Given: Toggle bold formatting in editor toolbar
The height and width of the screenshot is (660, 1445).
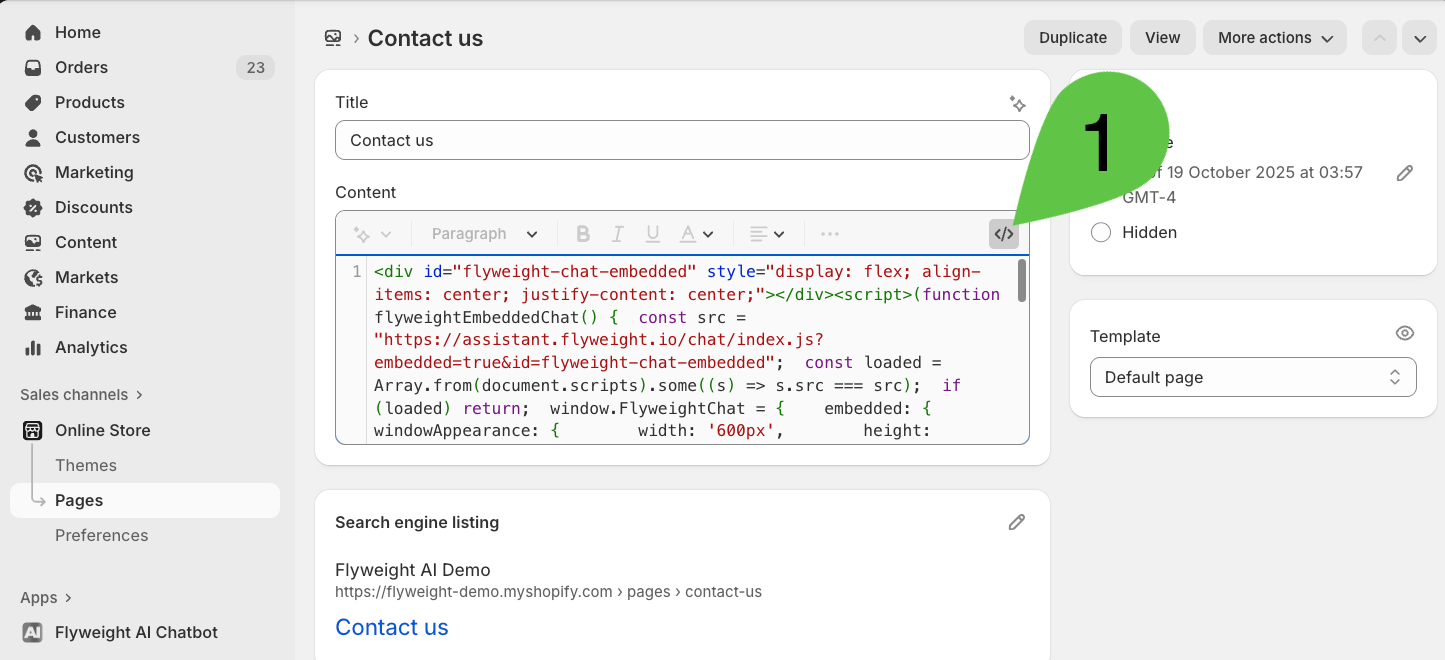Looking at the screenshot, I should click(x=583, y=234).
